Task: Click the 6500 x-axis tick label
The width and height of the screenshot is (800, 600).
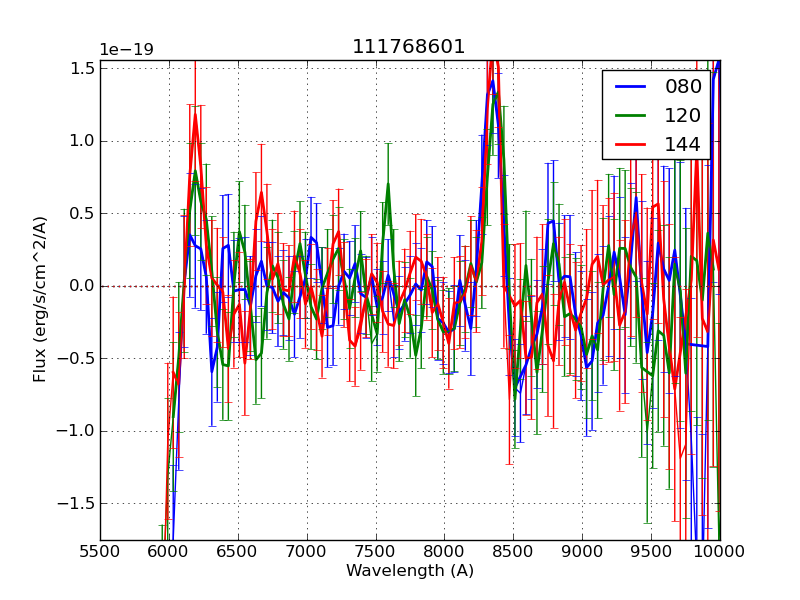Action: pos(238,551)
